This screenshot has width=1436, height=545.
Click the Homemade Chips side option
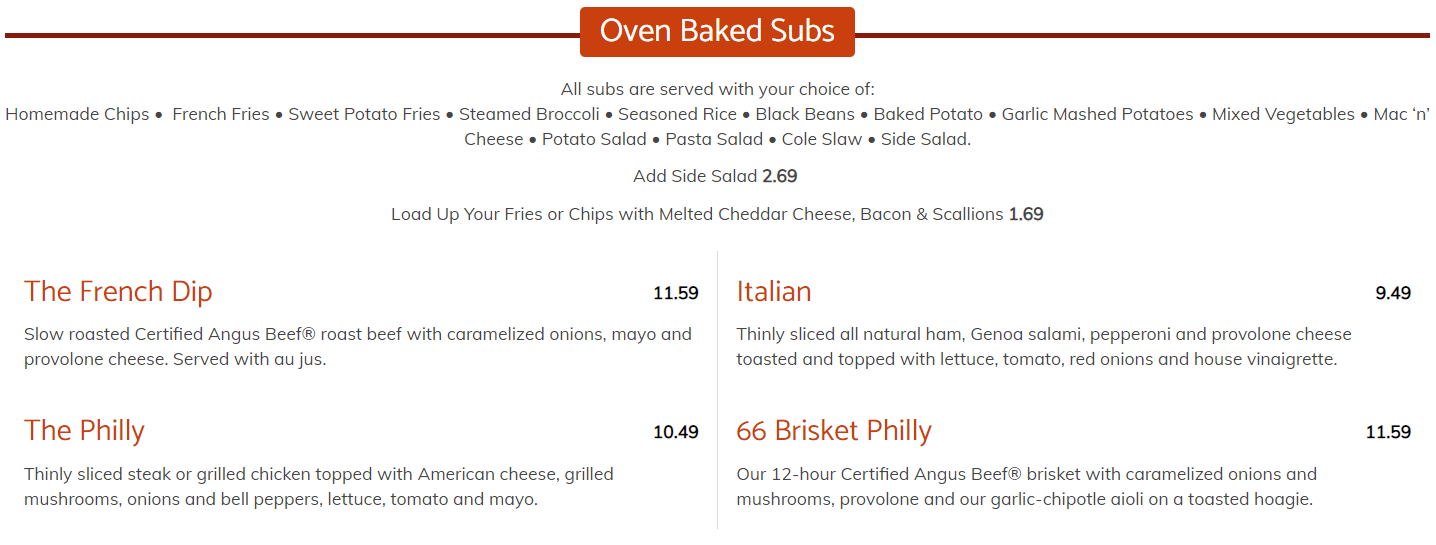pyautogui.click(x=77, y=114)
